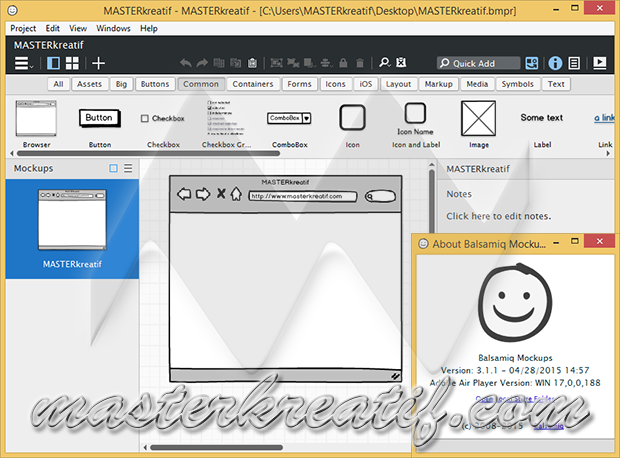Toggle the navigator panel view icon
This screenshot has height=458, width=620.
pyautogui.click(x=53, y=63)
